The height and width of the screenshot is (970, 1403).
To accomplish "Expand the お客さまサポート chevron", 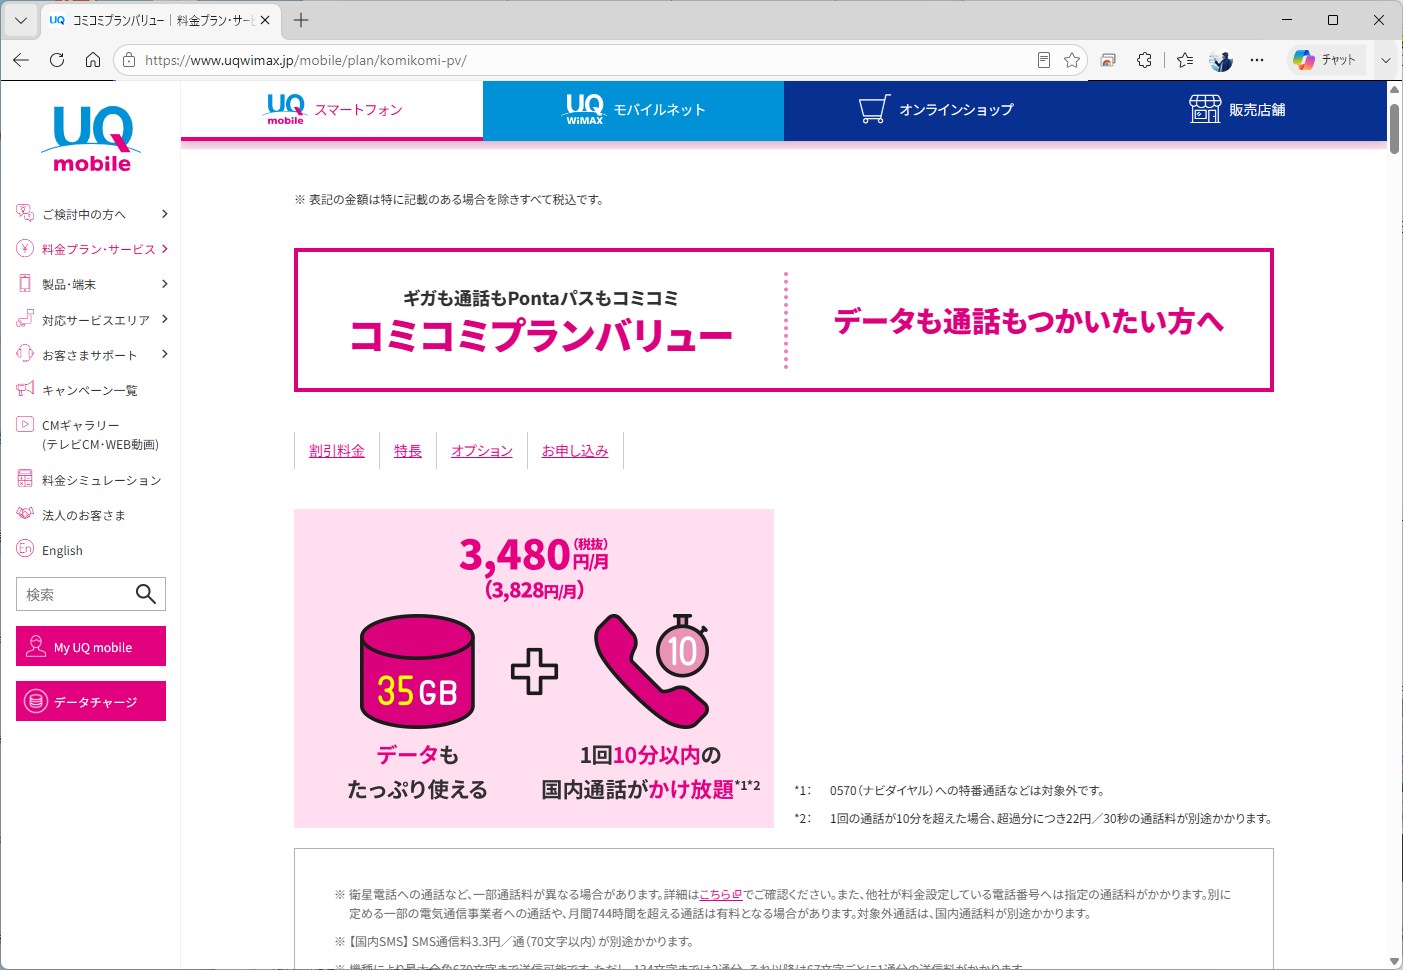I will 164,354.
